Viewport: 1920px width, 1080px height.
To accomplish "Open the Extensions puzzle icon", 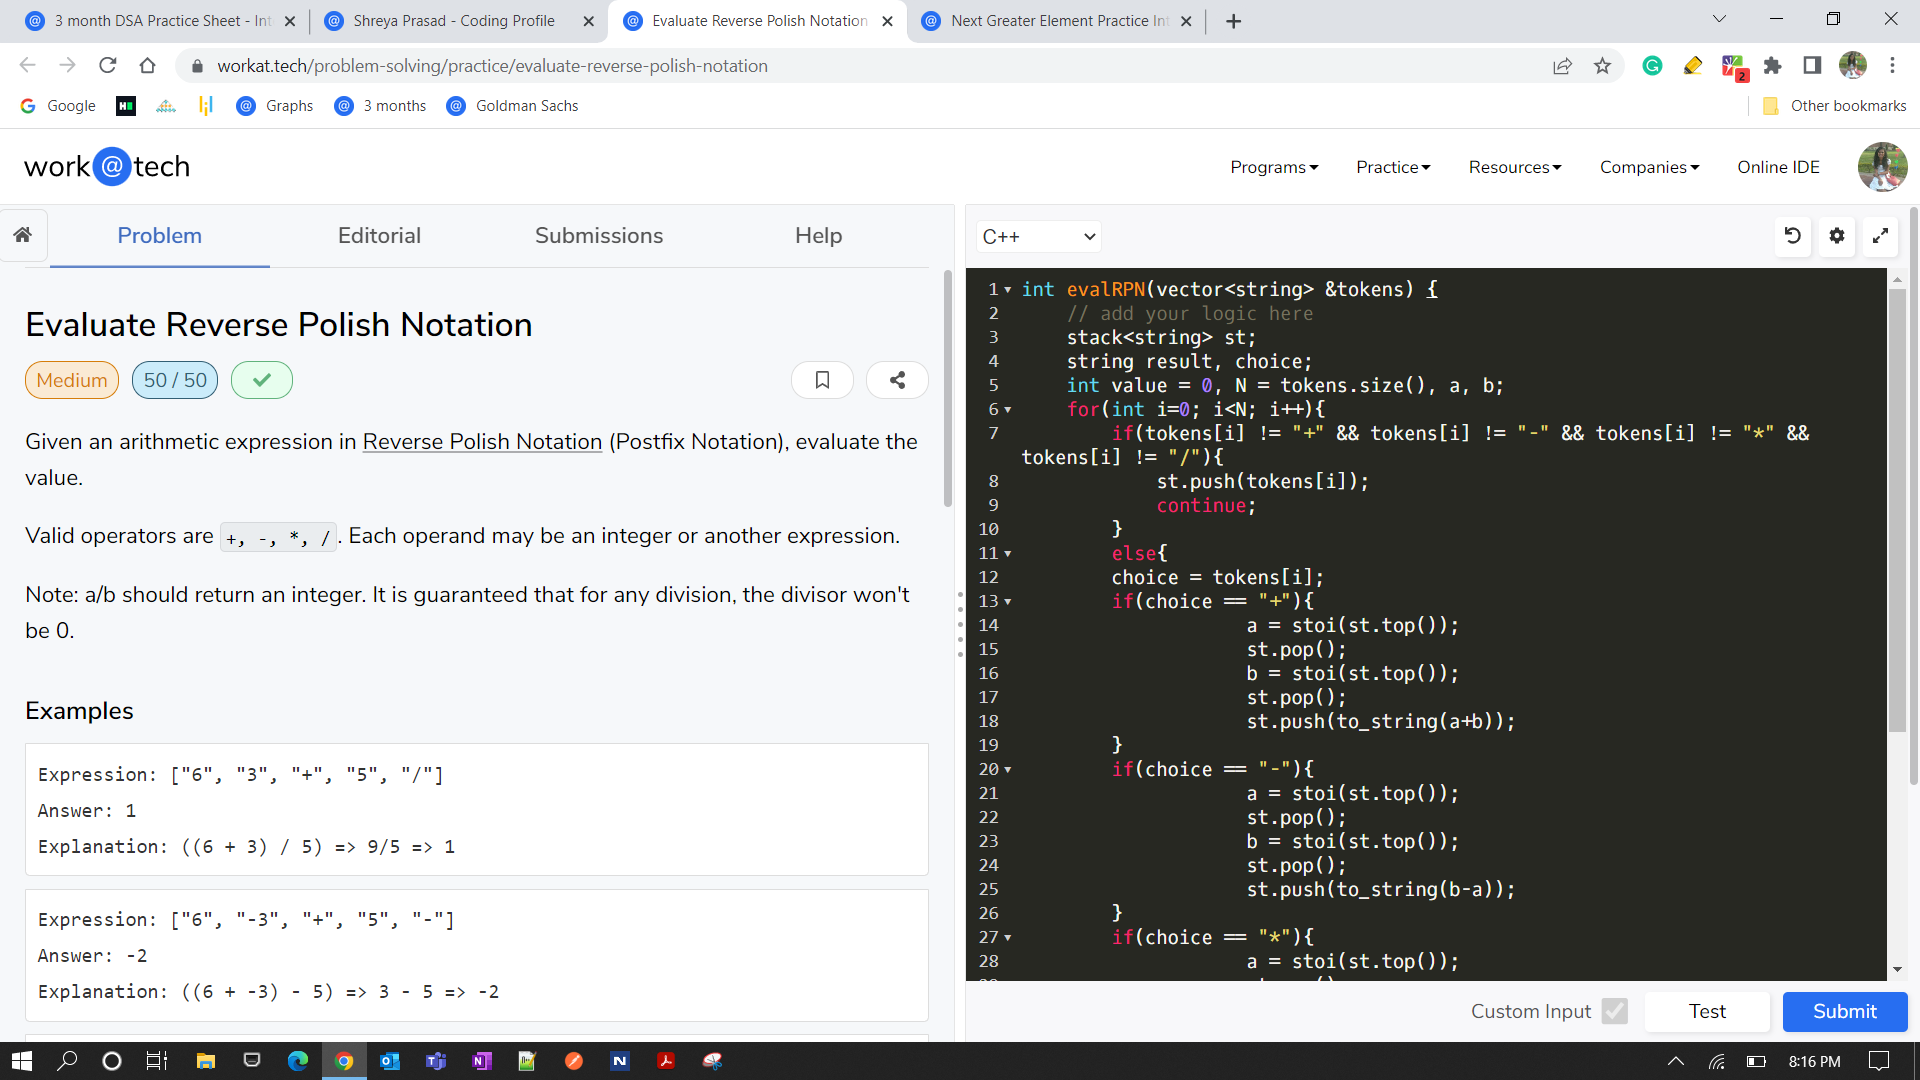I will pyautogui.click(x=1773, y=66).
